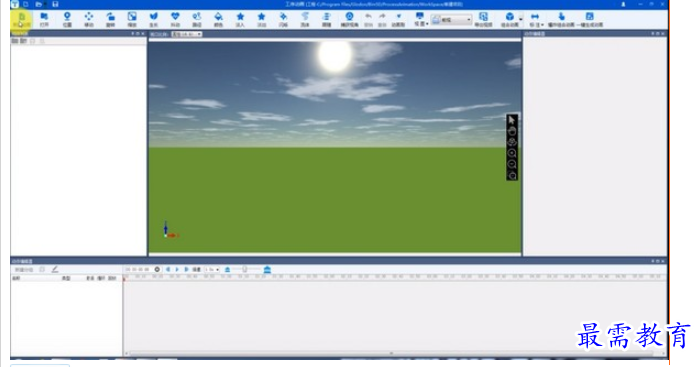Open the viewport ratio dropdown
This screenshot has height=367, width=699.
point(187,34)
